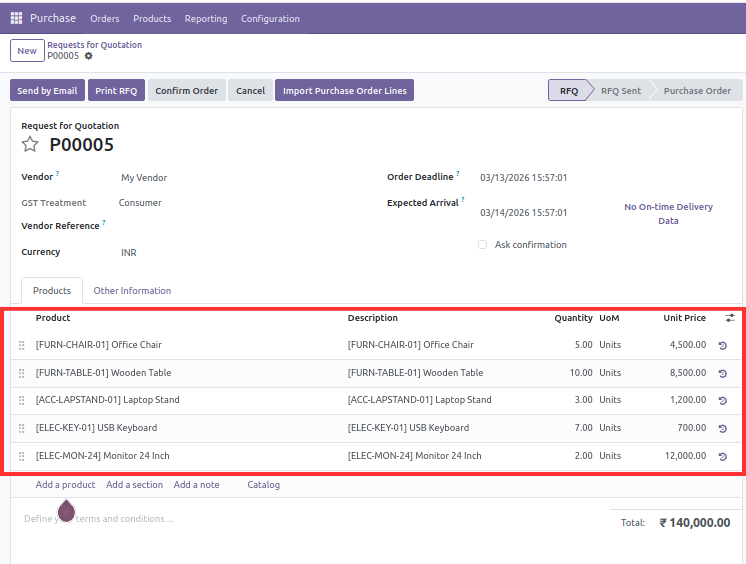Click product cell [FURN-TABLE-01] Wooden Table
The width and height of the screenshot is (746, 564).
click(x=103, y=373)
